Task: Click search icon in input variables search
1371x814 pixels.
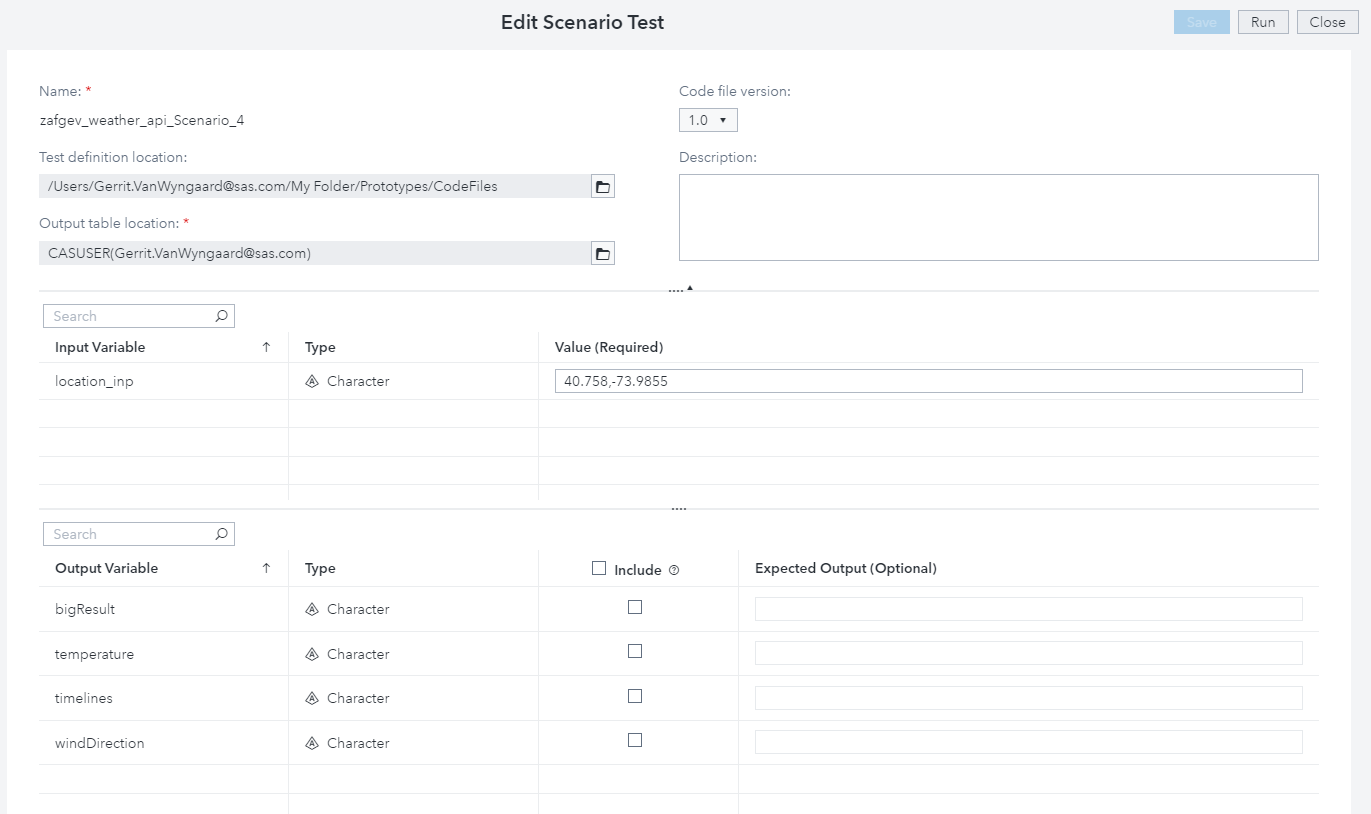Action: [x=221, y=316]
